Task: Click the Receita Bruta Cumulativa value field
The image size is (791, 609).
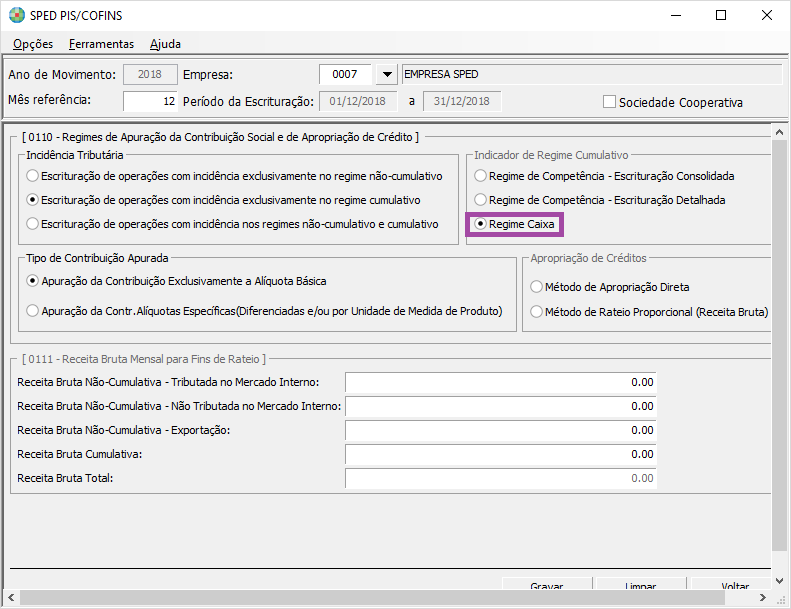Action: tap(500, 454)
